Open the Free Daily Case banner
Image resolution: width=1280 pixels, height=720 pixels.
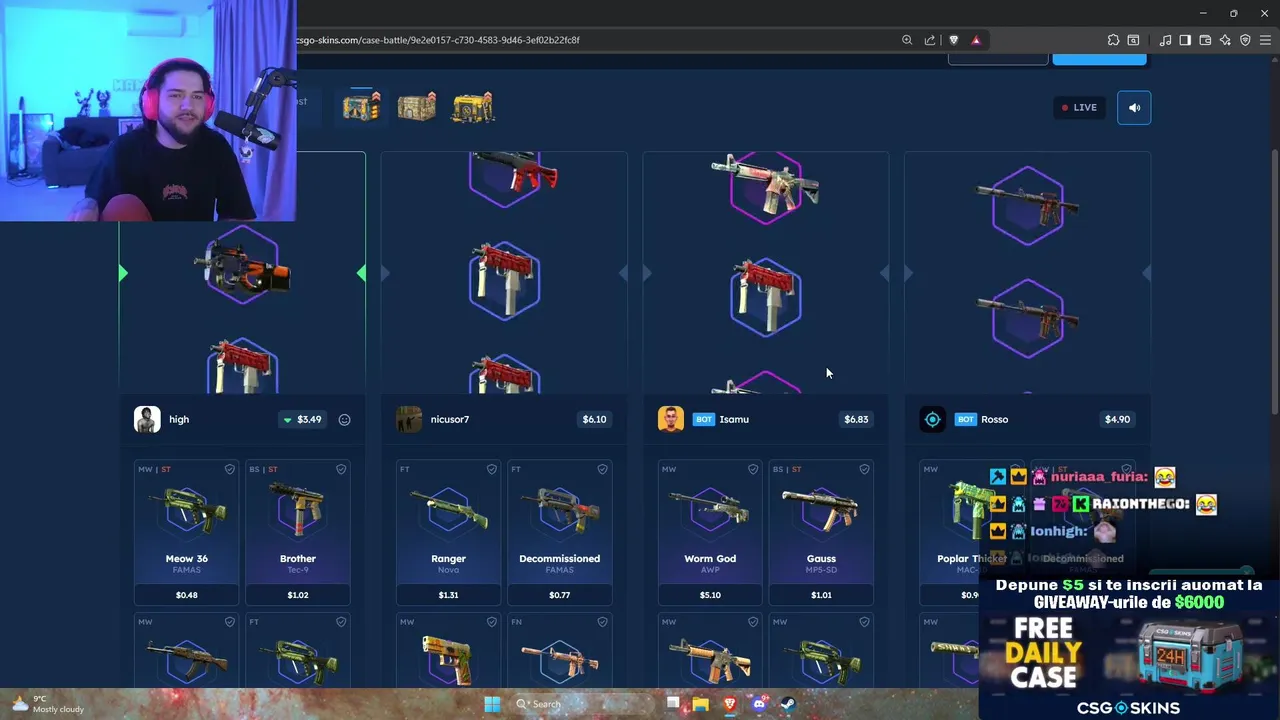pos(1129,648)
